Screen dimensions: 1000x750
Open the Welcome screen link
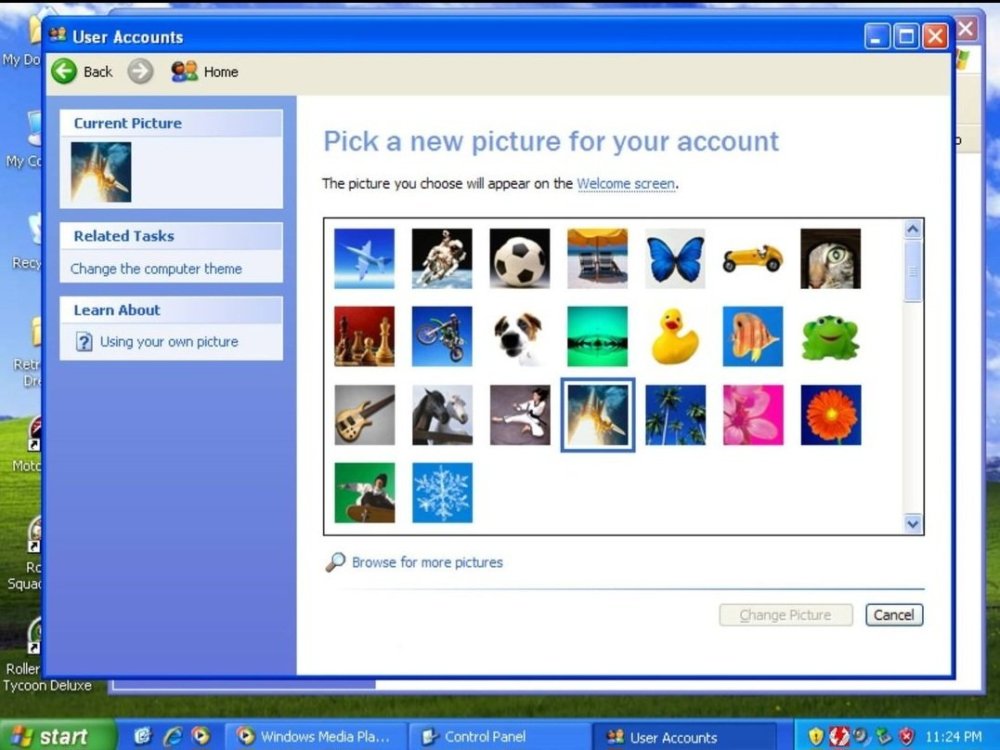627,184
